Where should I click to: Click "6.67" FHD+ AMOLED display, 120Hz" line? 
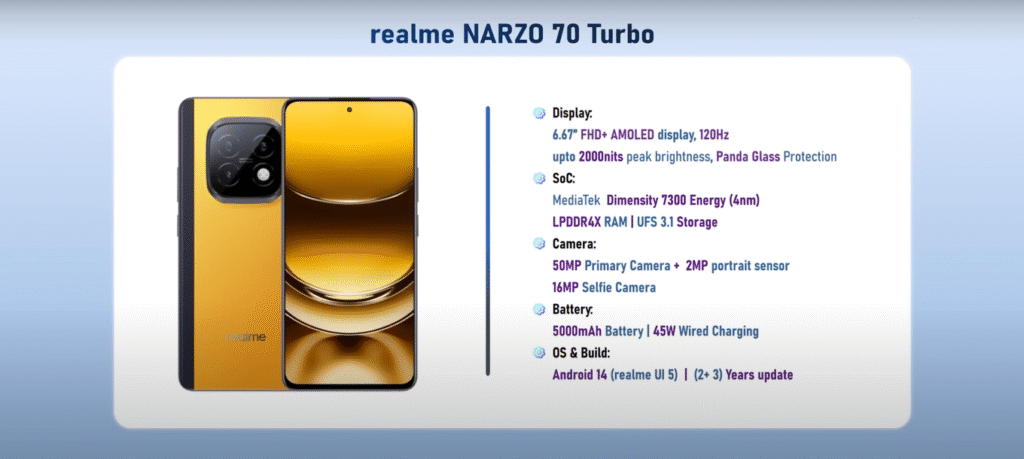click(x=640, y=135)
